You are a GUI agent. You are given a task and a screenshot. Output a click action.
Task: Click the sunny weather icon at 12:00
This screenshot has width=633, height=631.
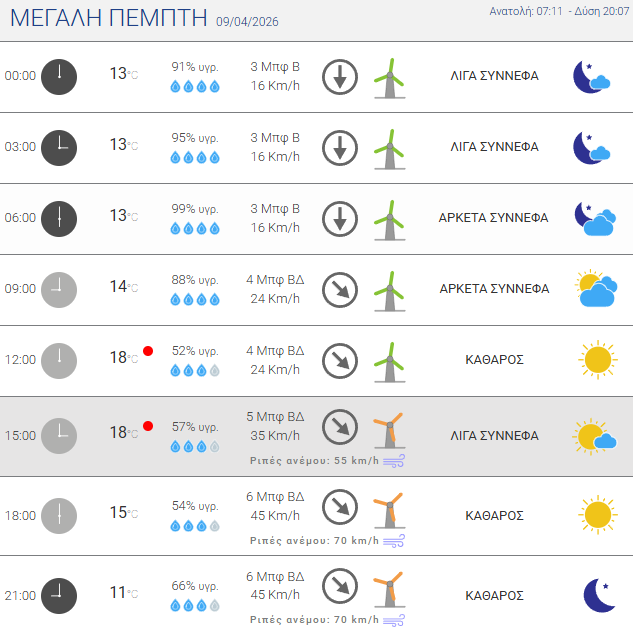click(597, 359)
